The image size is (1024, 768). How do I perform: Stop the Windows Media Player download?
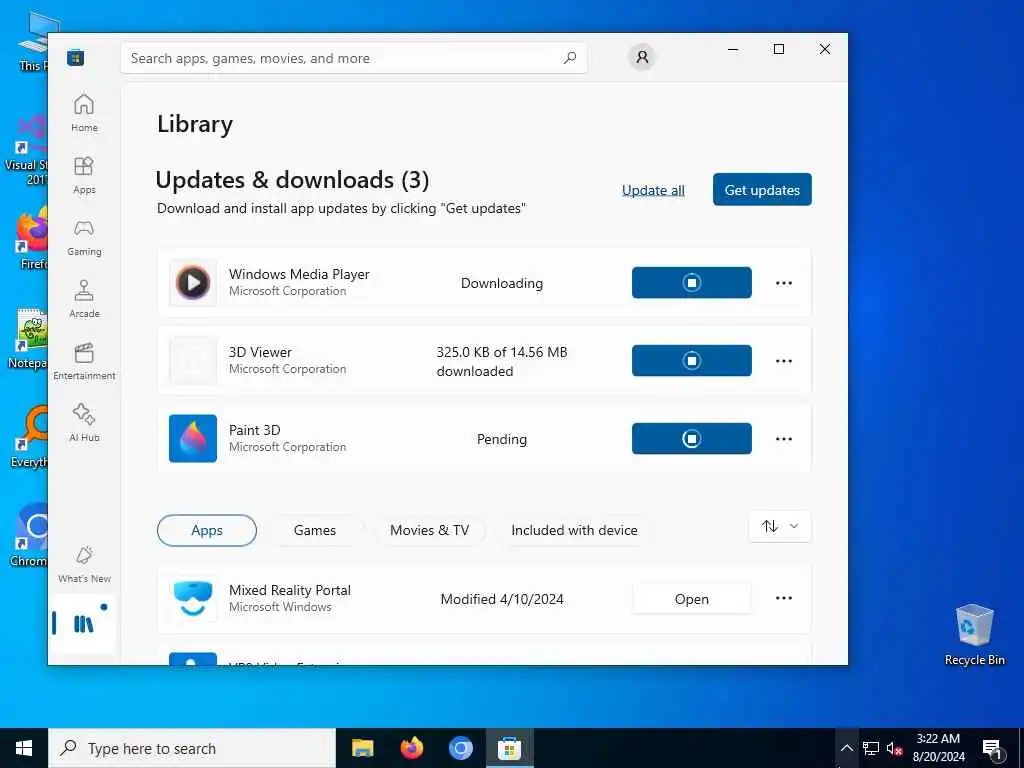[x=692, y=283]
